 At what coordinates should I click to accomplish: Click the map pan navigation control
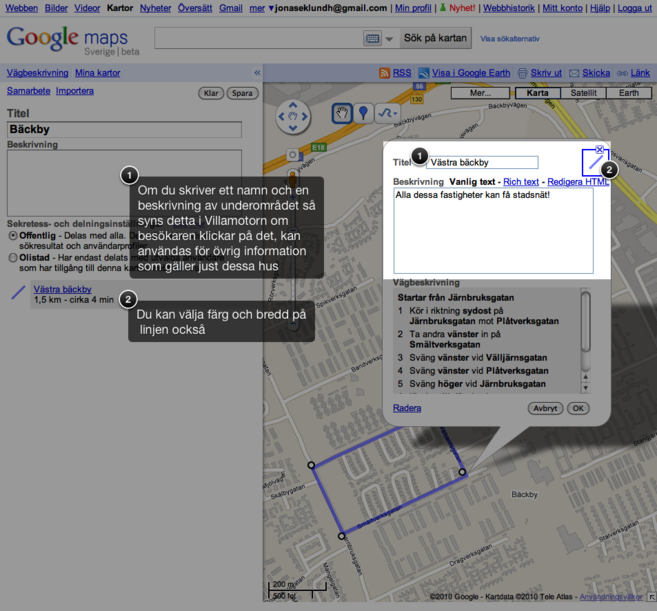click(x=293, y=117)
